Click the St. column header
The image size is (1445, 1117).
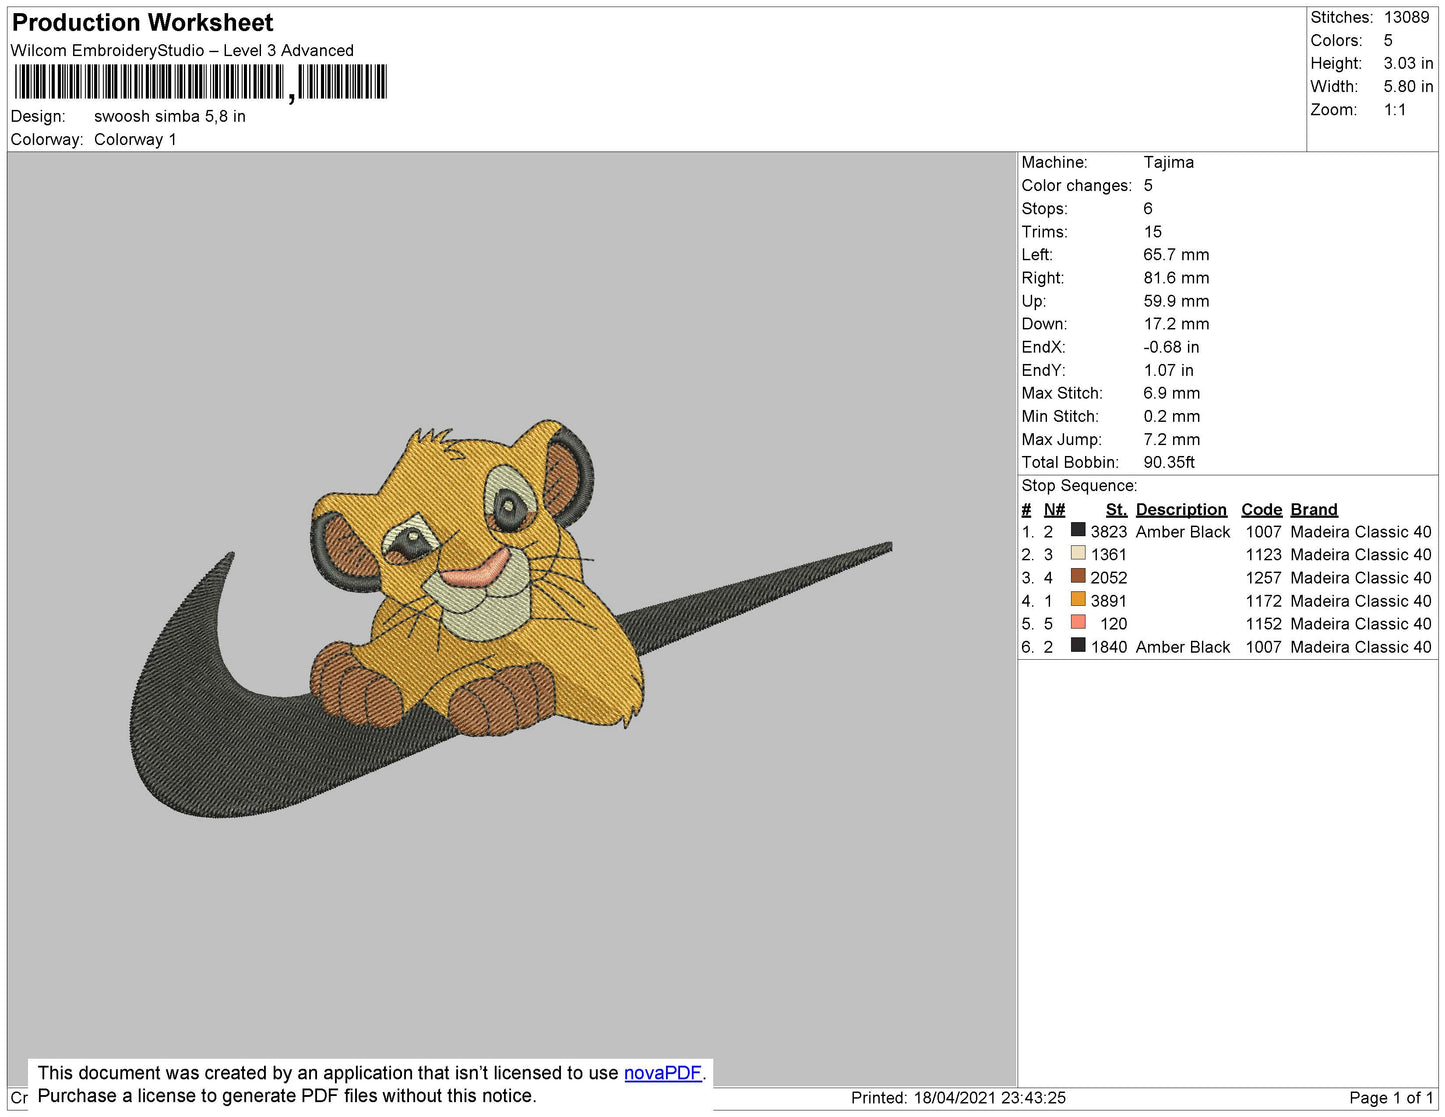pyautogui.click(x=1116, y=509)
